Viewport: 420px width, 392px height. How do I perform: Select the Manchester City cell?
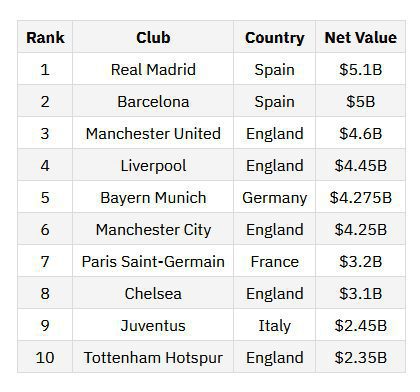pyautogui.click(x=153, y=229)
